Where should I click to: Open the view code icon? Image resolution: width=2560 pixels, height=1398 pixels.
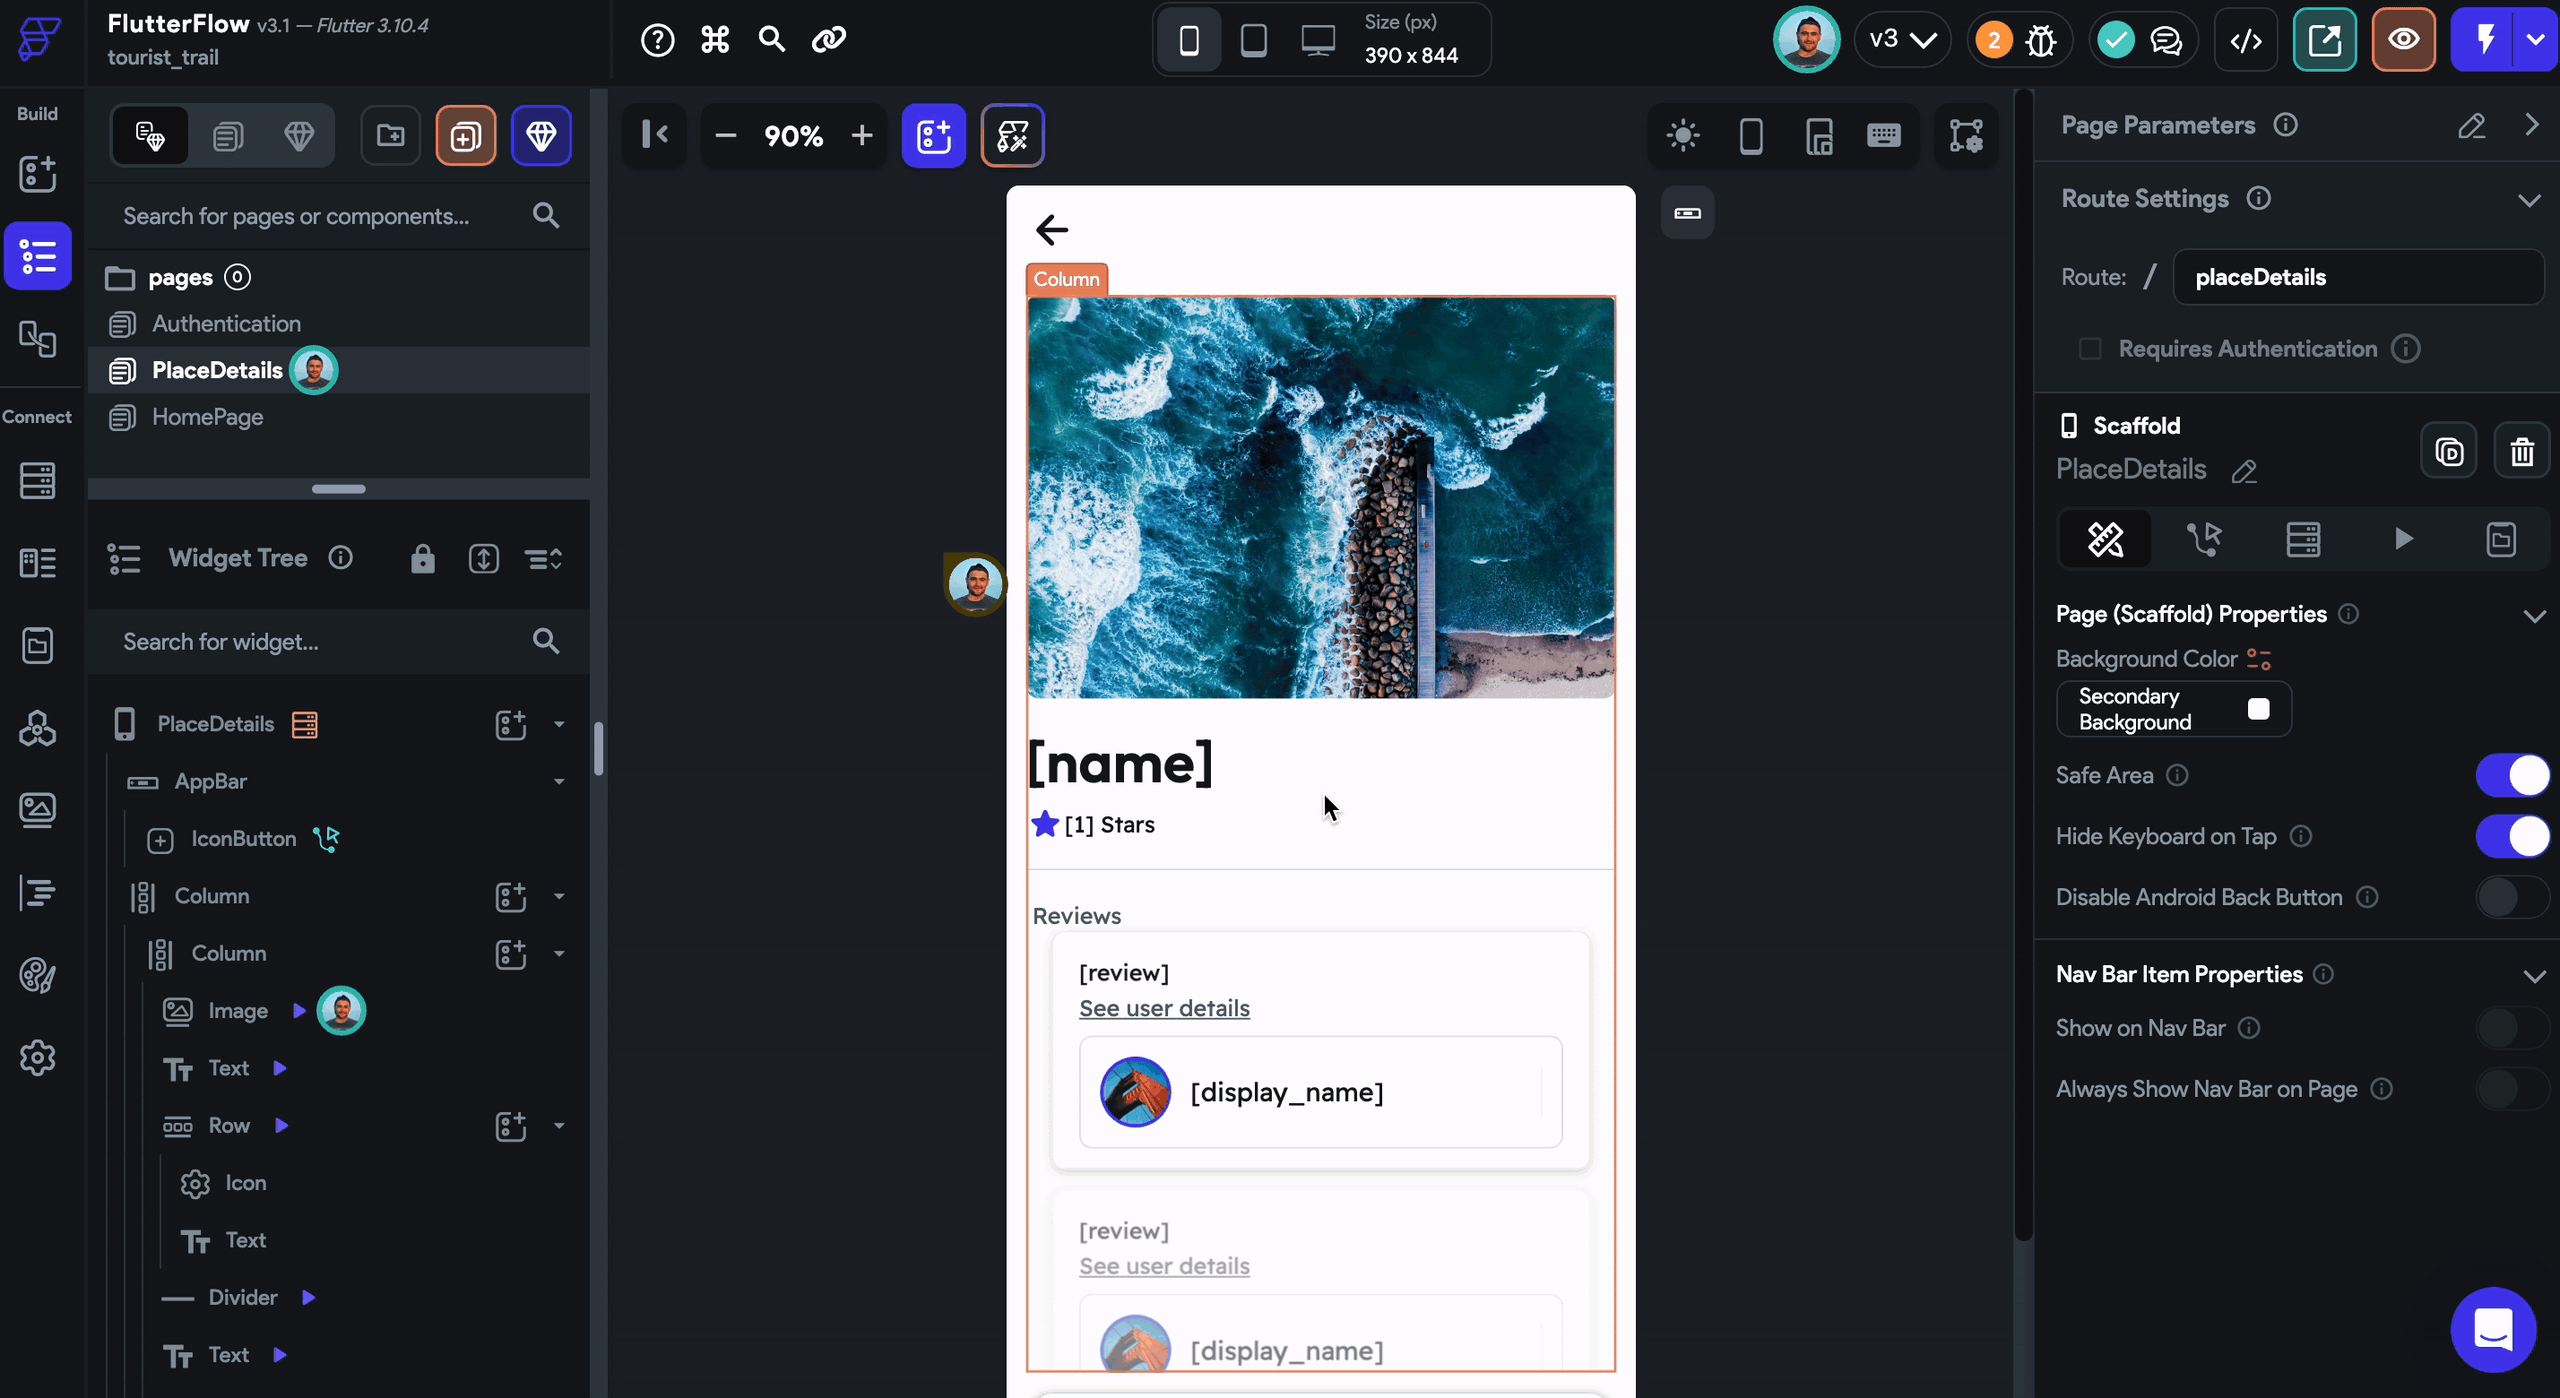coord(2246,40)
